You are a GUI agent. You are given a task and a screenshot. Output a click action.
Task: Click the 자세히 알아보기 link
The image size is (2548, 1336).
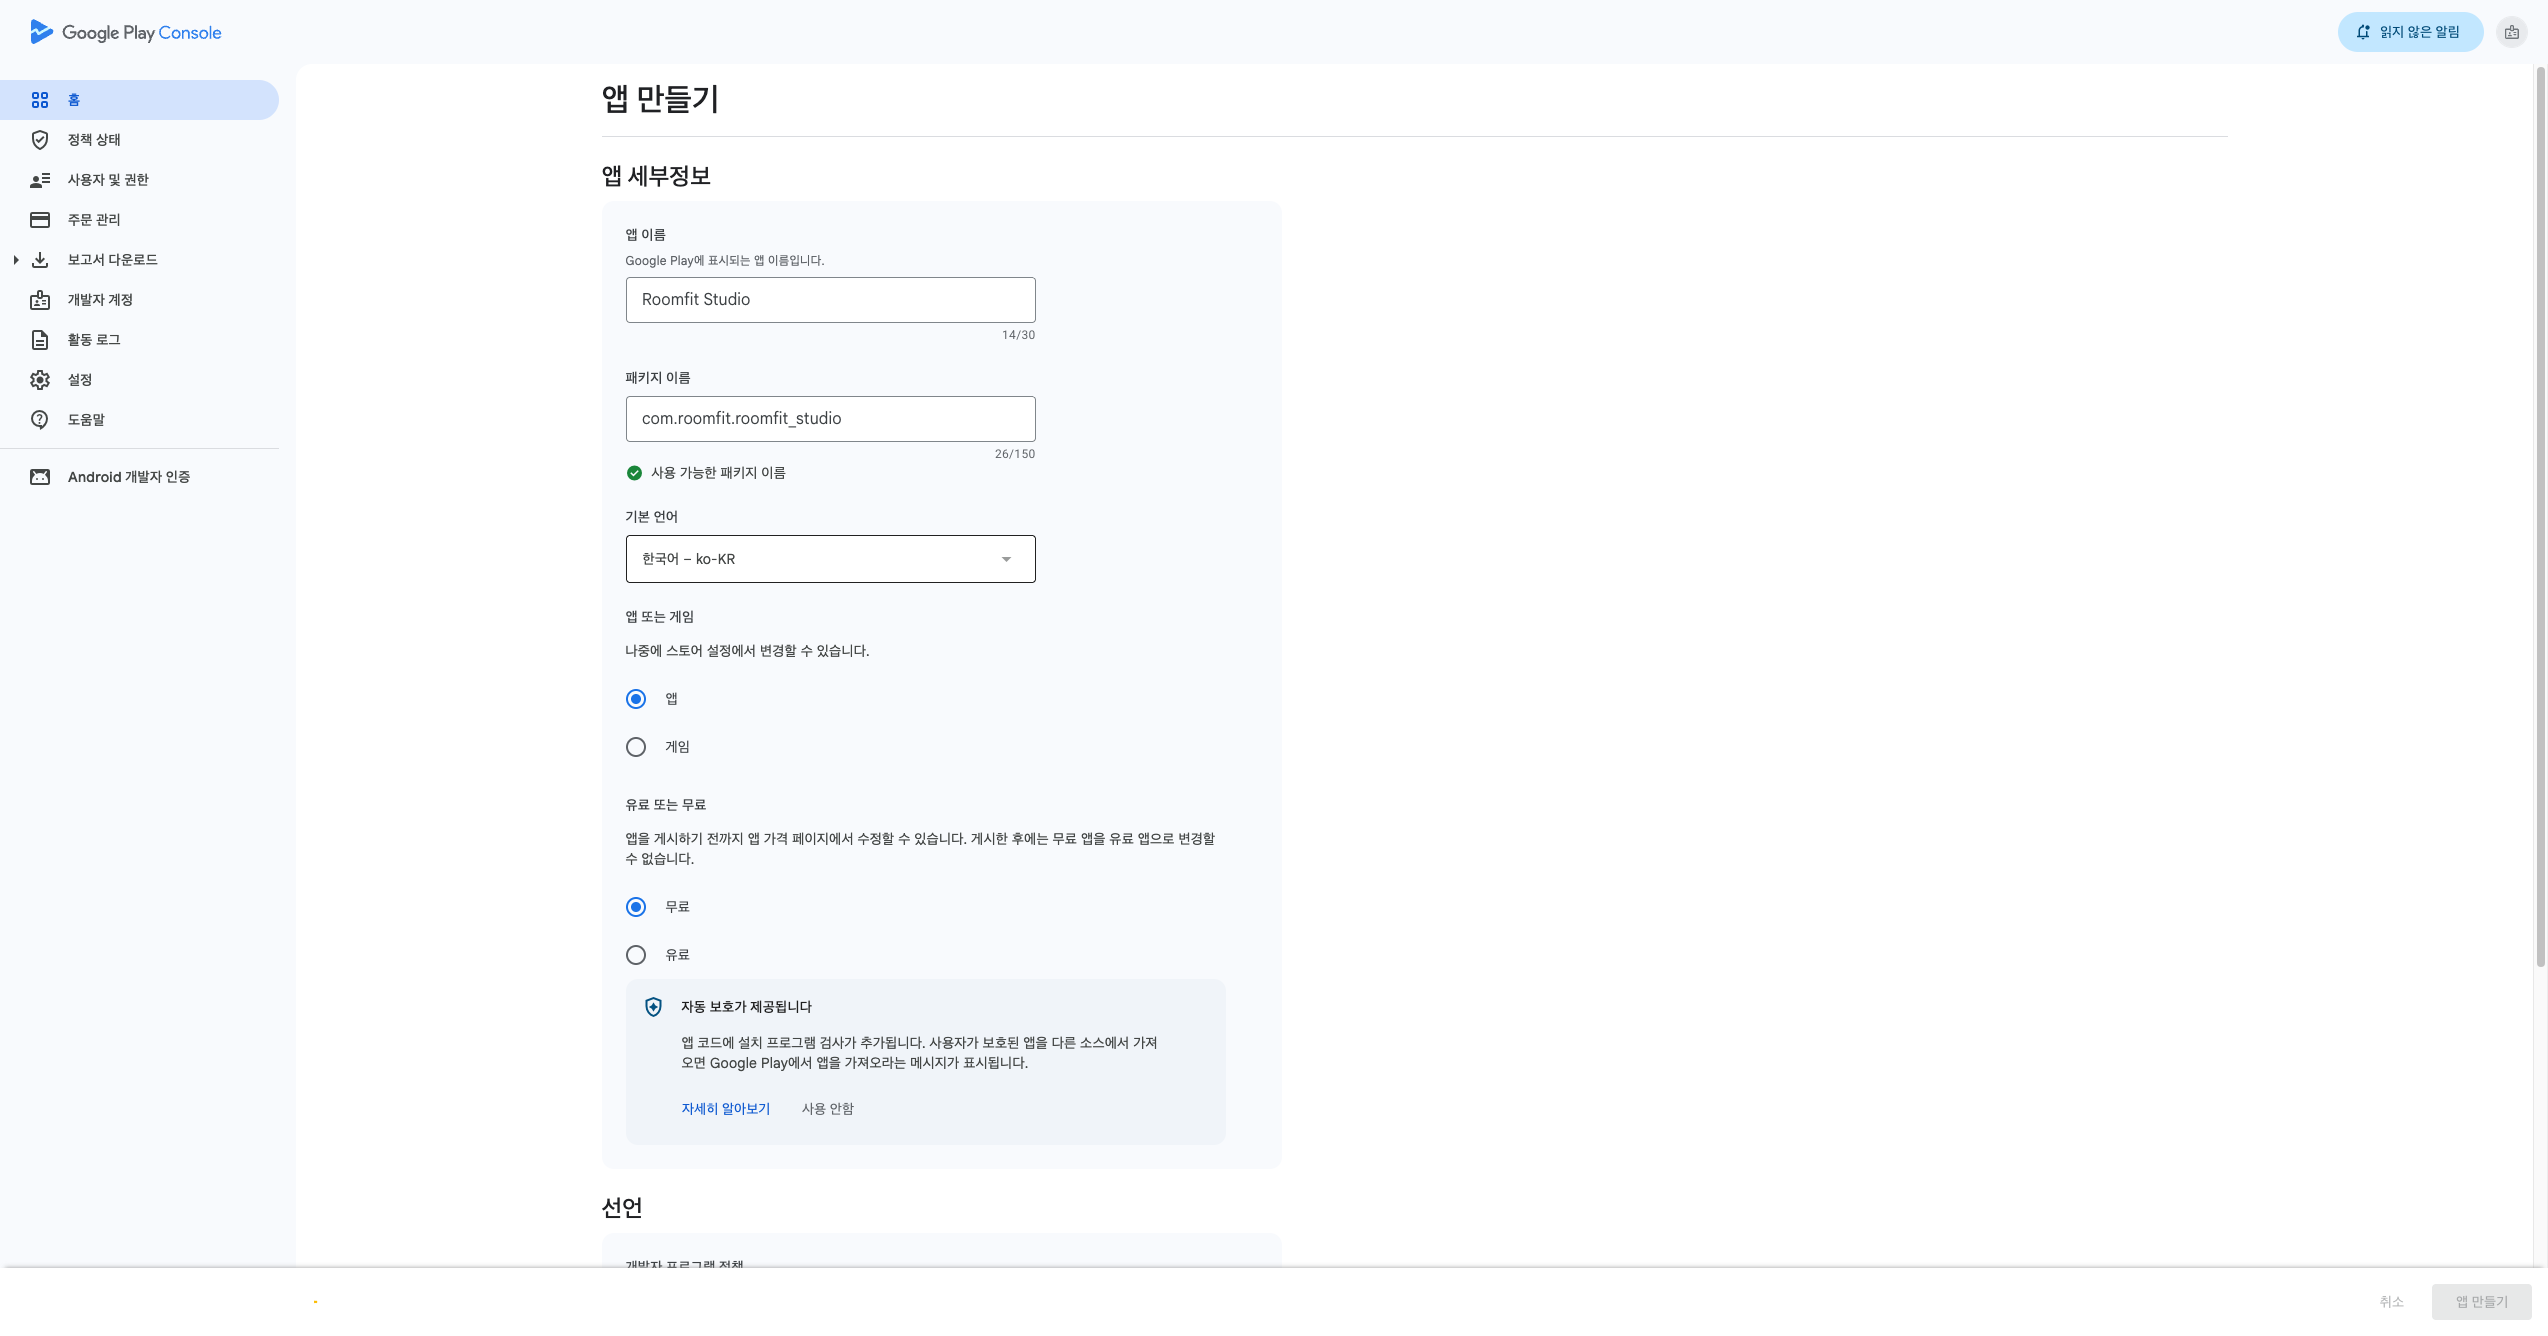click(x=725, y=1109)
